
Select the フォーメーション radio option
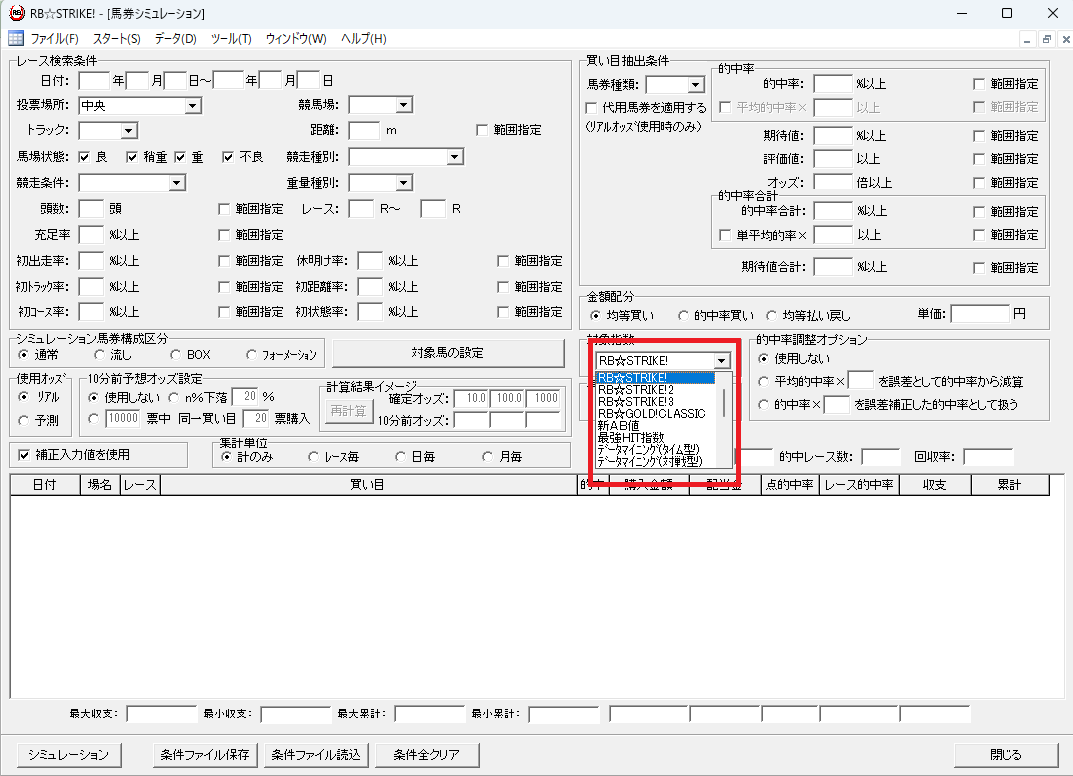(251, 354)
